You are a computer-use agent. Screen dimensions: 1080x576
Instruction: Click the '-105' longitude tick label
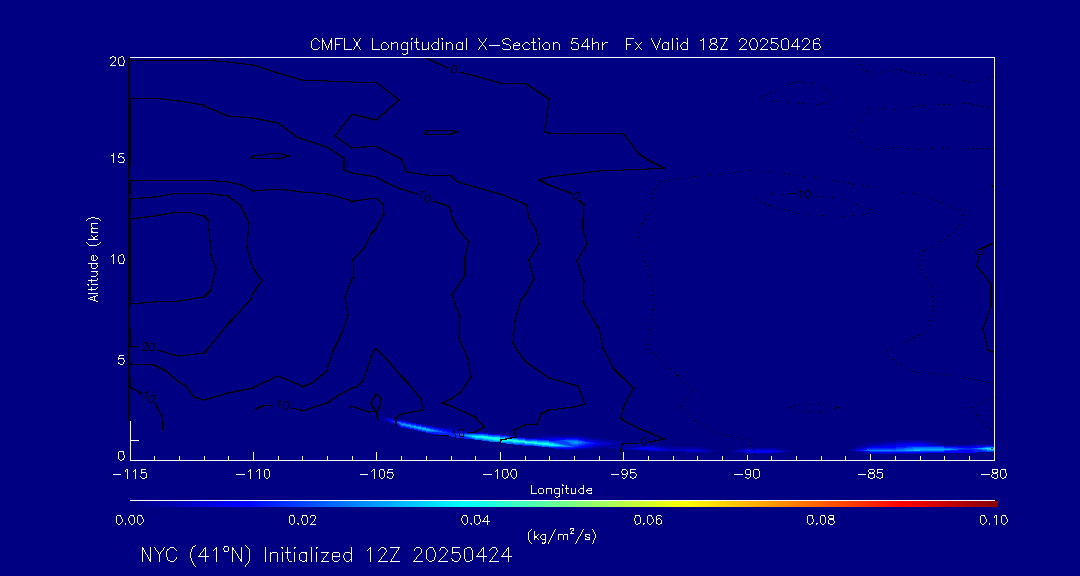tap(376, 475)
